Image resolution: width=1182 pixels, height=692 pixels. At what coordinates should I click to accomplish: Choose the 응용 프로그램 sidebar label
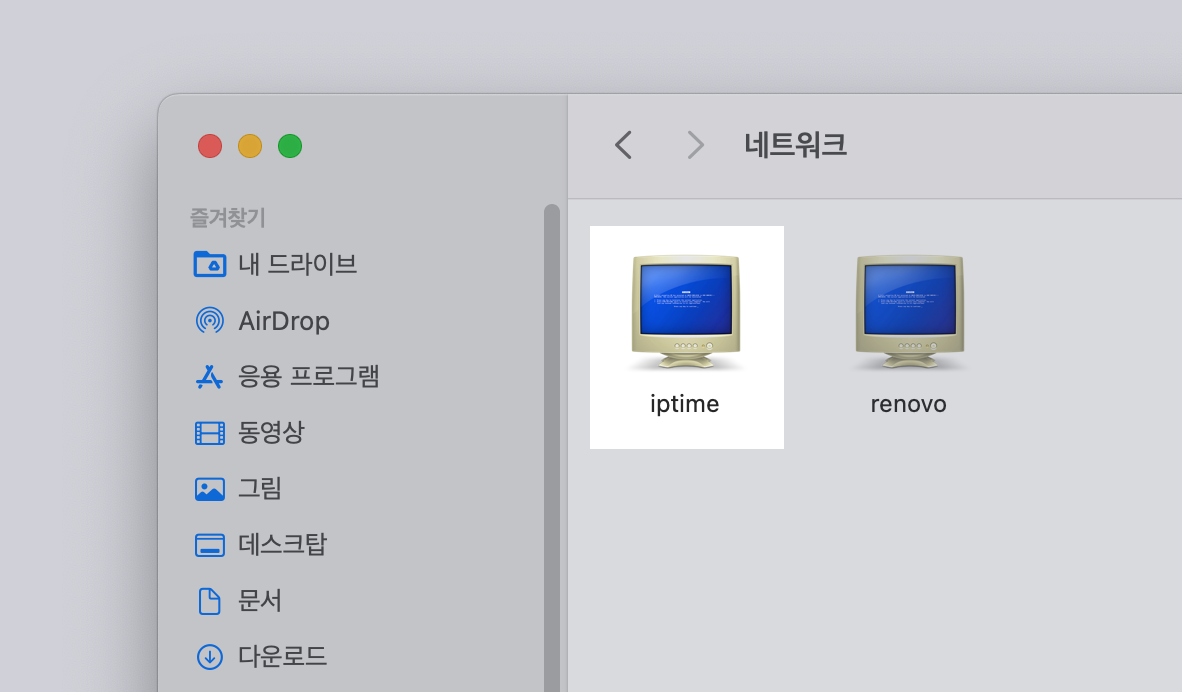308,376
